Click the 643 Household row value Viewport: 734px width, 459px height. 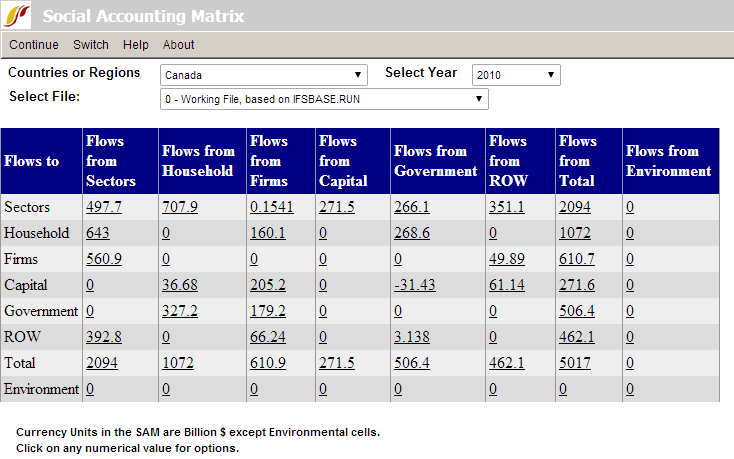98,233
